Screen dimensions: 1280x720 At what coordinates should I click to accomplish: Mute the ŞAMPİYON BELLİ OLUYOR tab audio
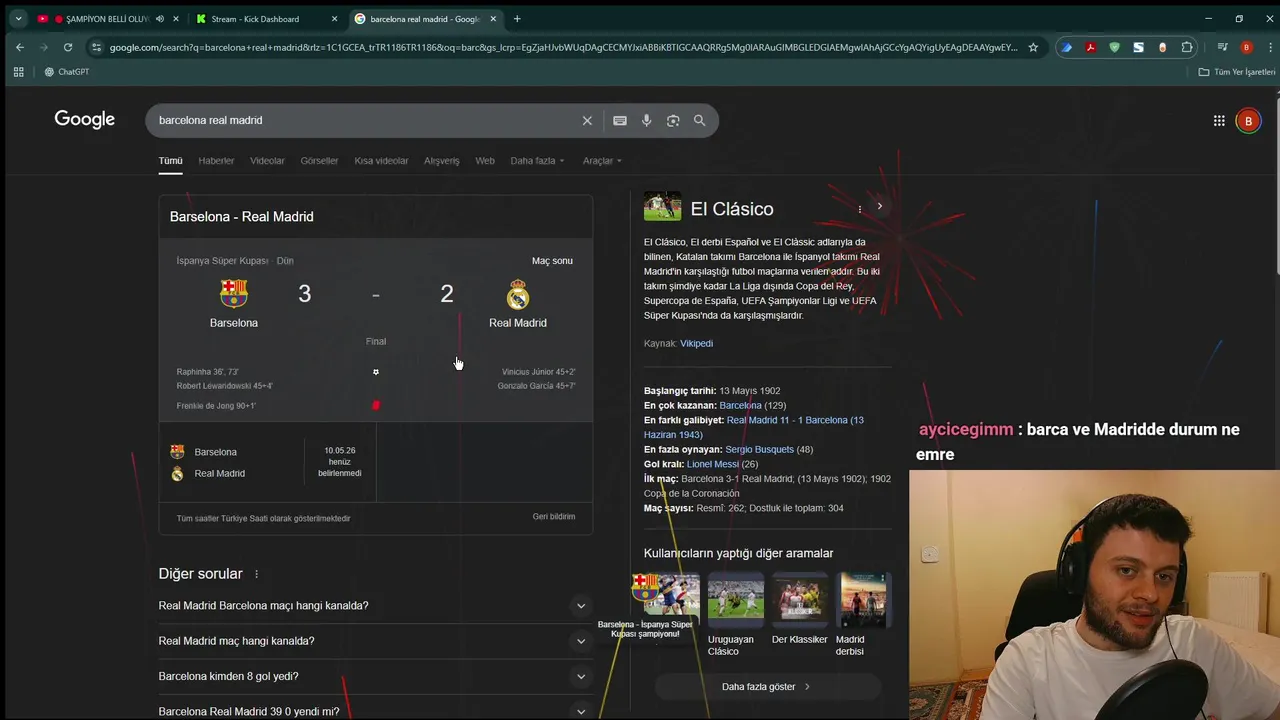point(160,19)
